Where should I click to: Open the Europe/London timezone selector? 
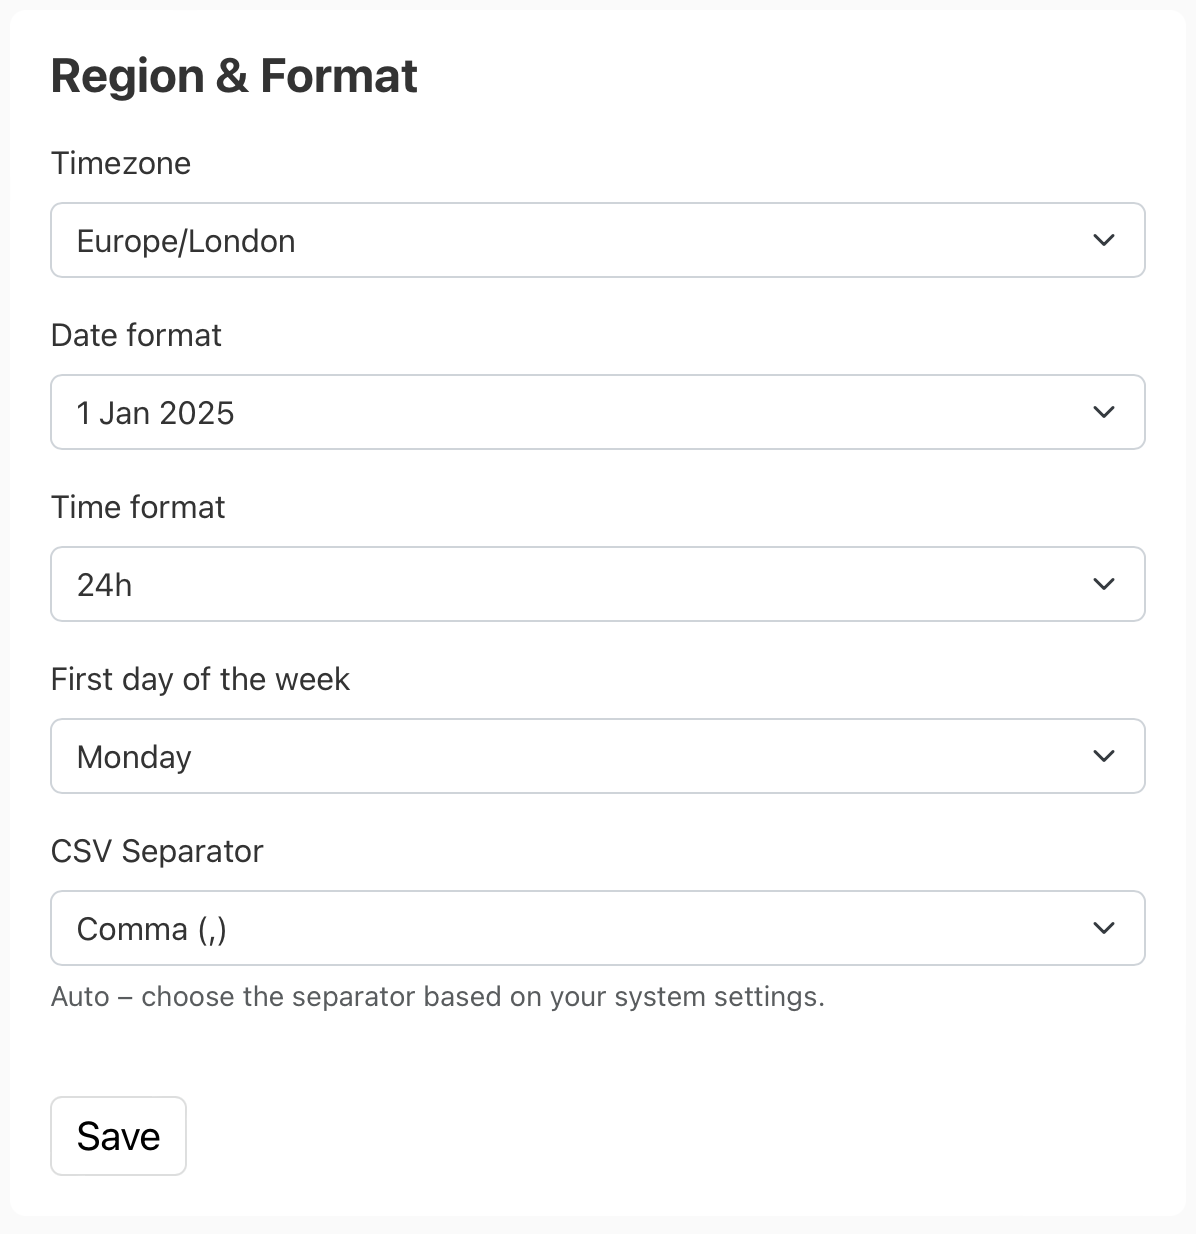tap(598, 240)
